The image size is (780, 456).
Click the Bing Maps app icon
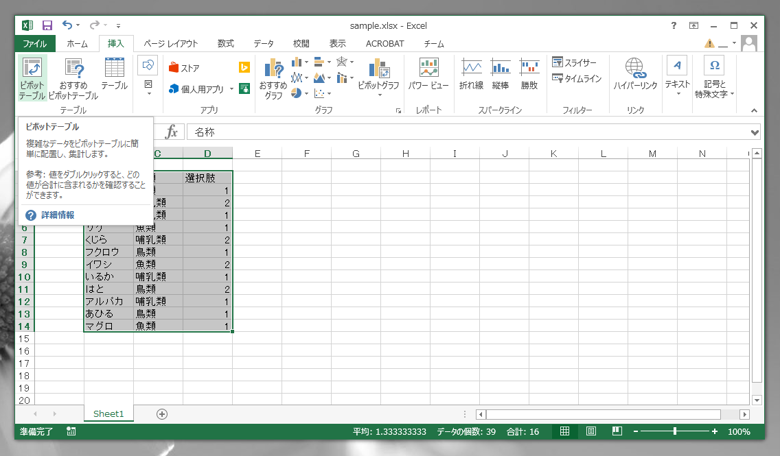coord(244,67)
